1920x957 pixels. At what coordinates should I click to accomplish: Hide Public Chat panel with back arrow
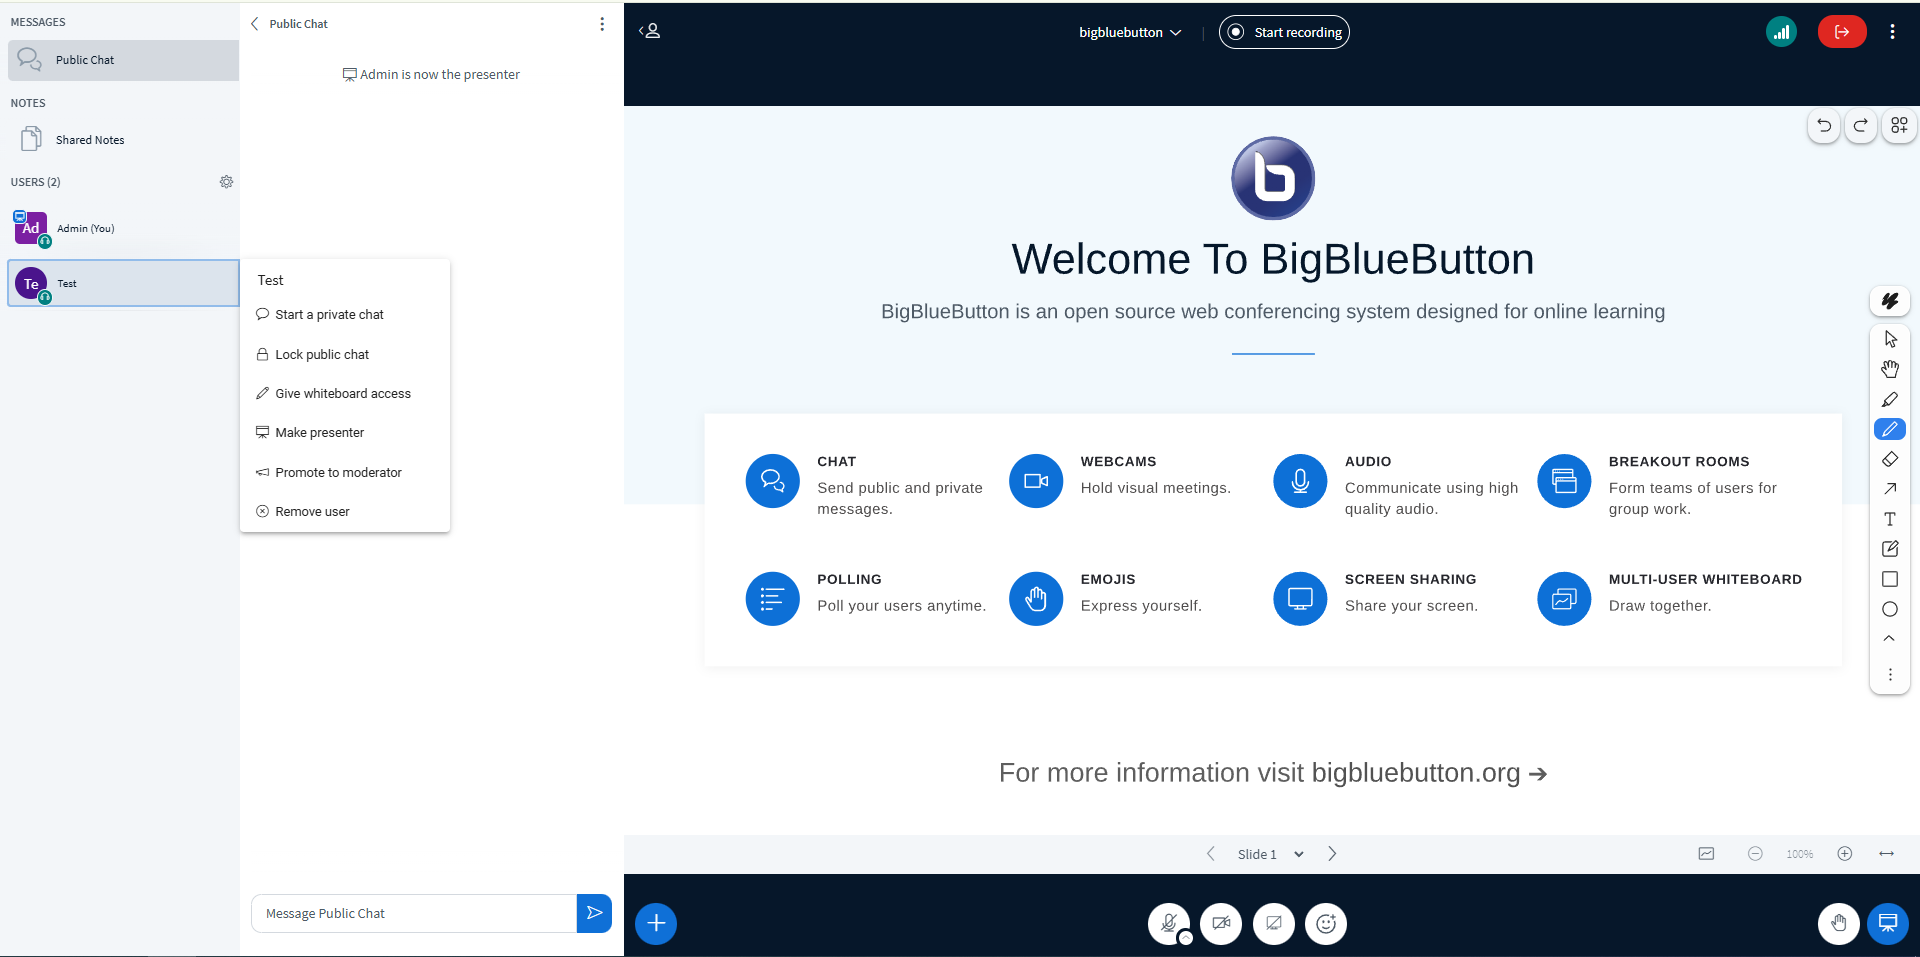tap(255, 24)
